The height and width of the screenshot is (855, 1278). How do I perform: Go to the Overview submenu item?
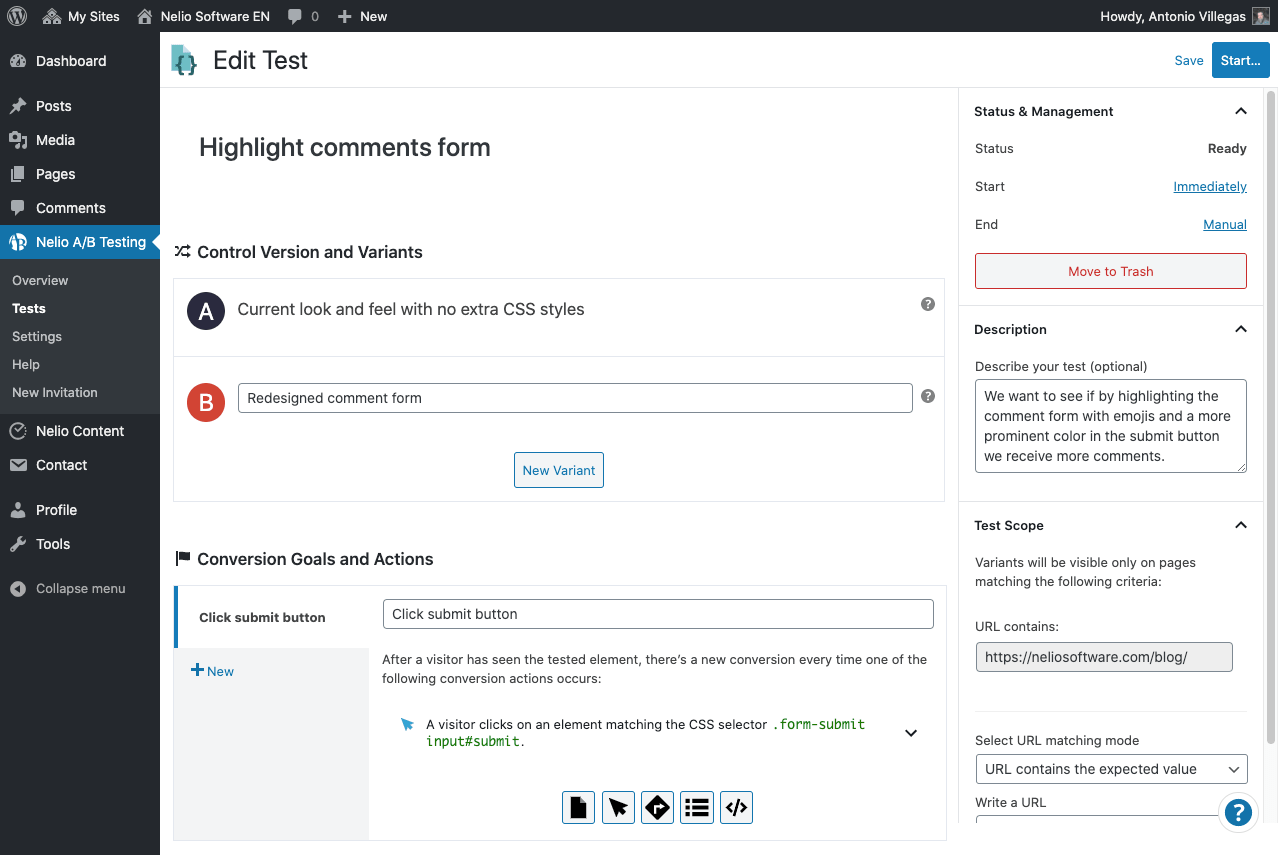pos(40,280)
